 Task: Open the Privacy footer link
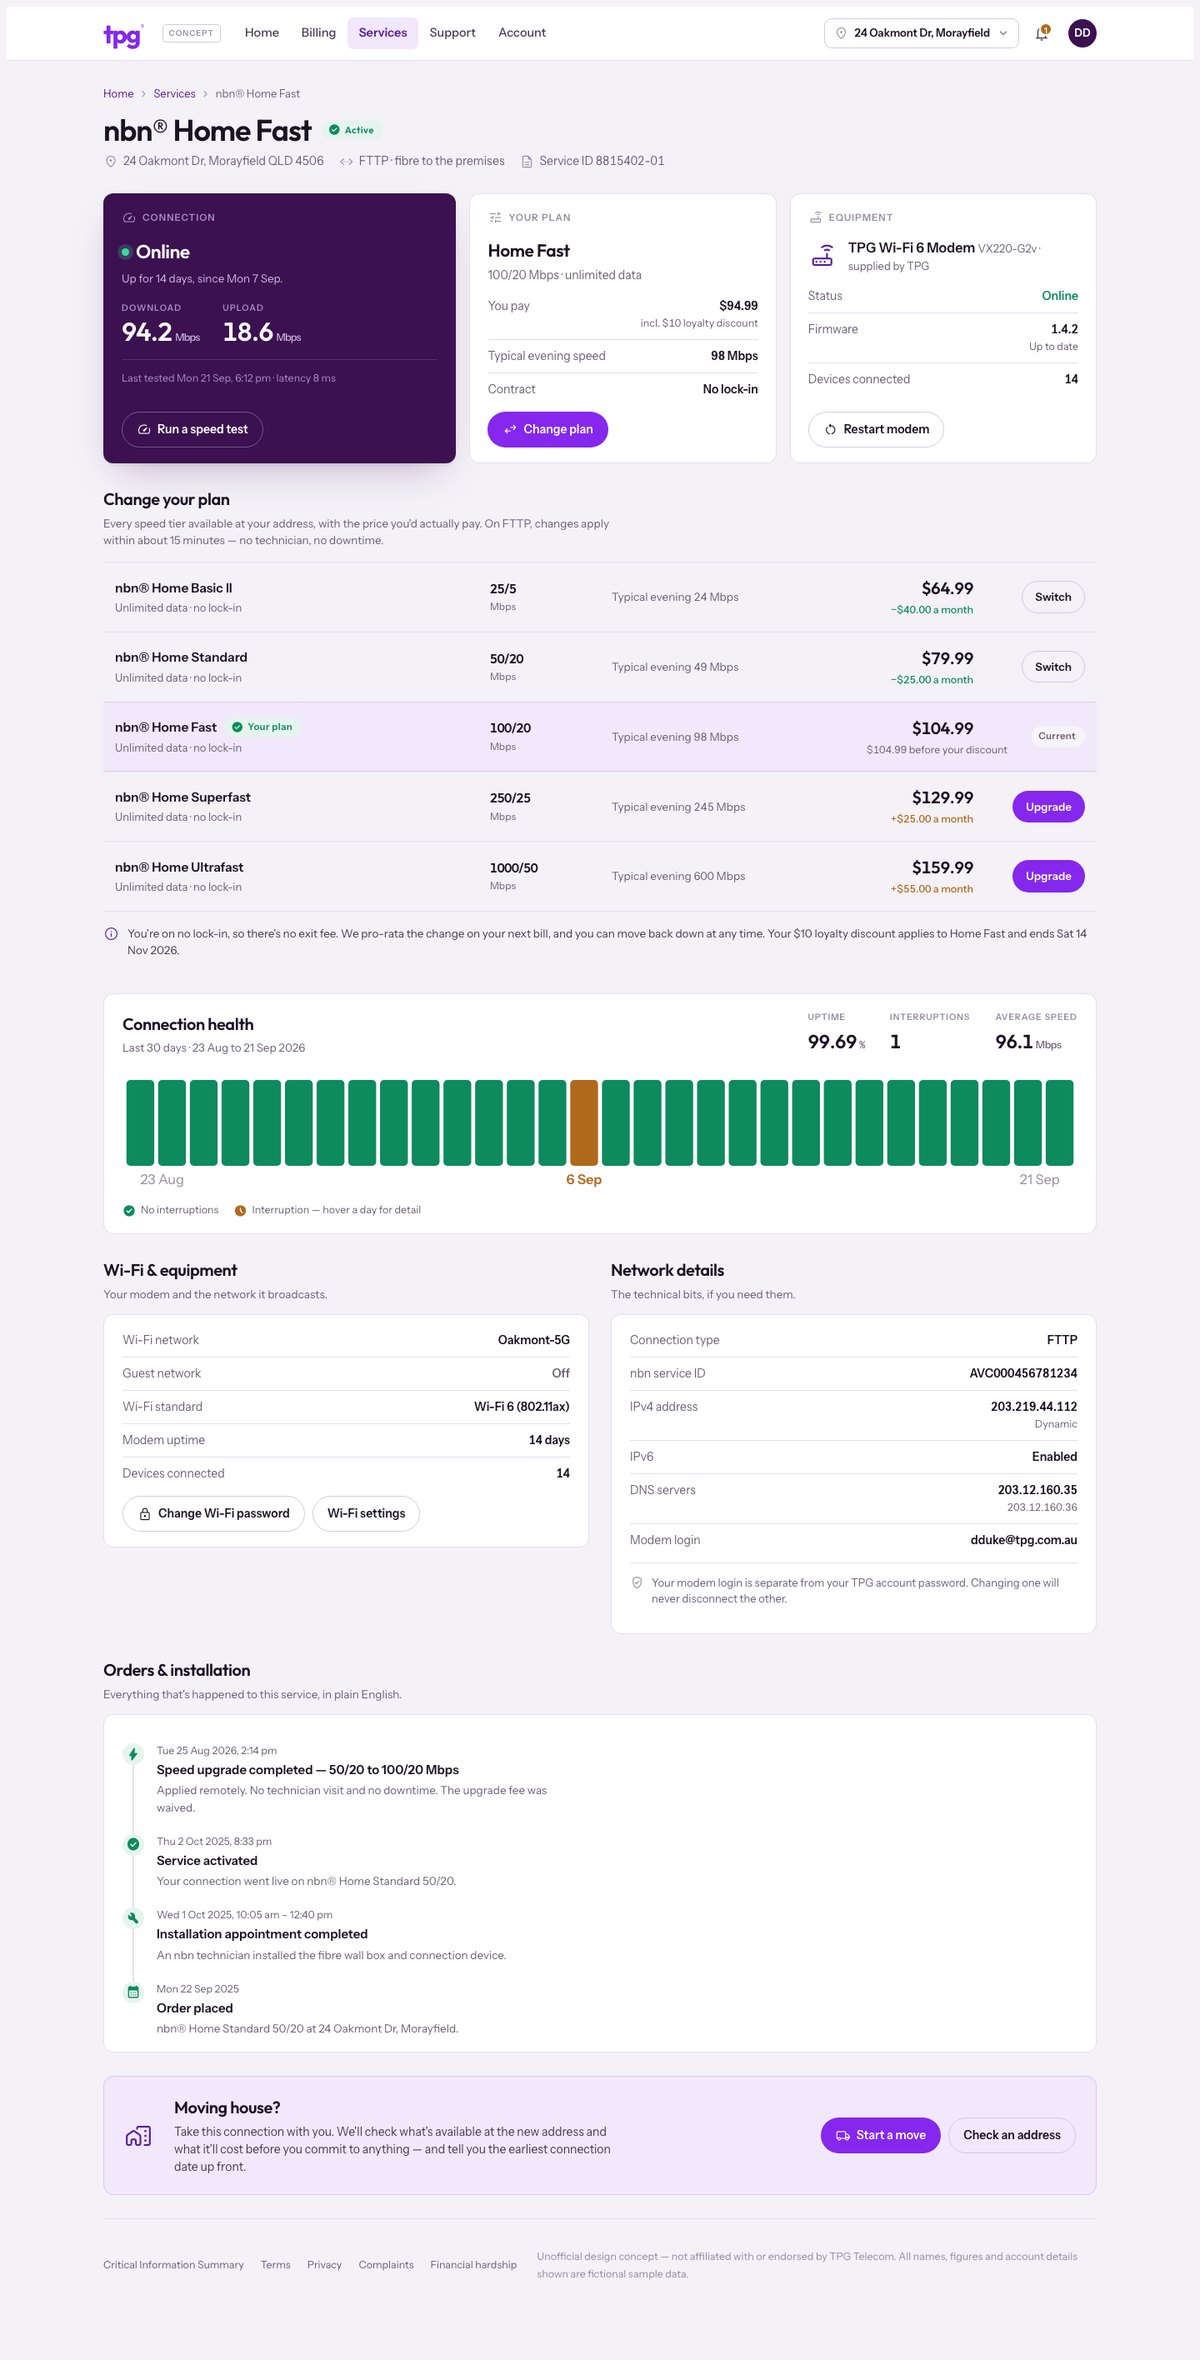tap(324, 2265)
